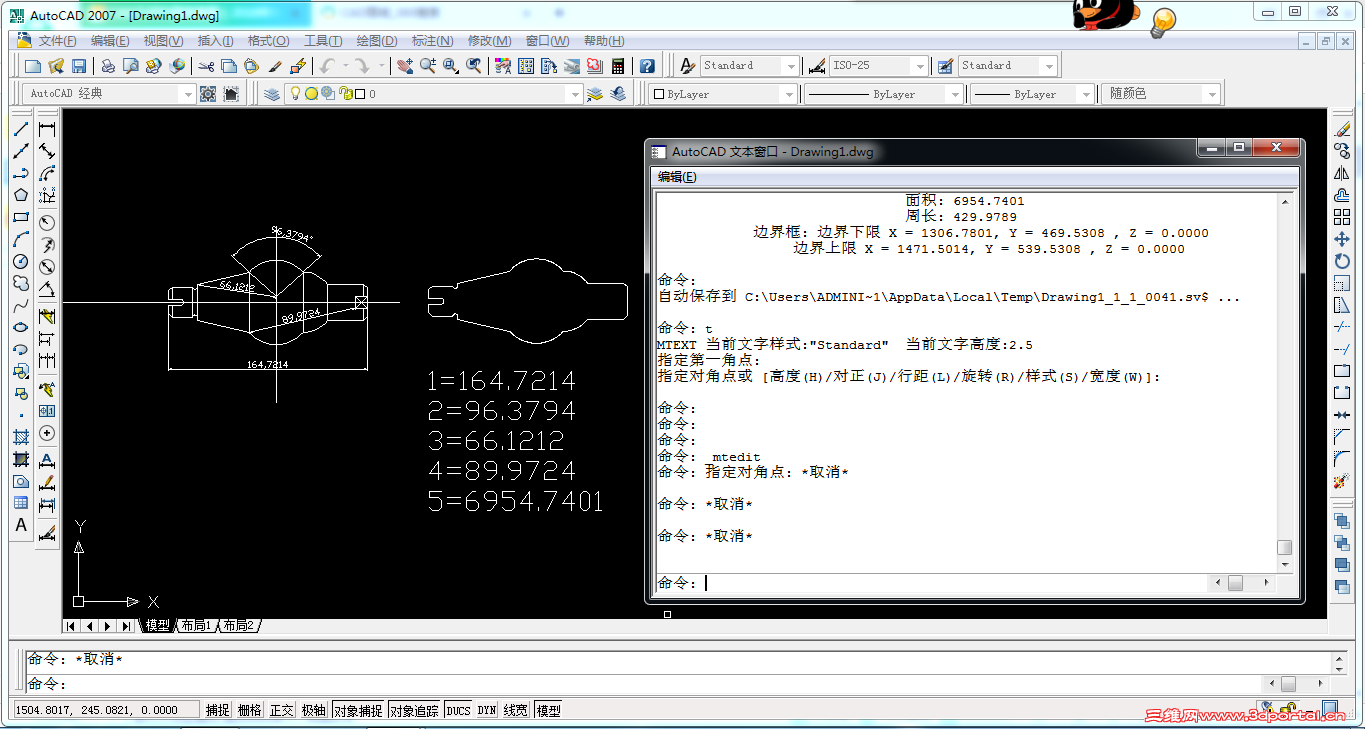
Task: Select the Linear Dimension tool
Action: coord(47,129)
